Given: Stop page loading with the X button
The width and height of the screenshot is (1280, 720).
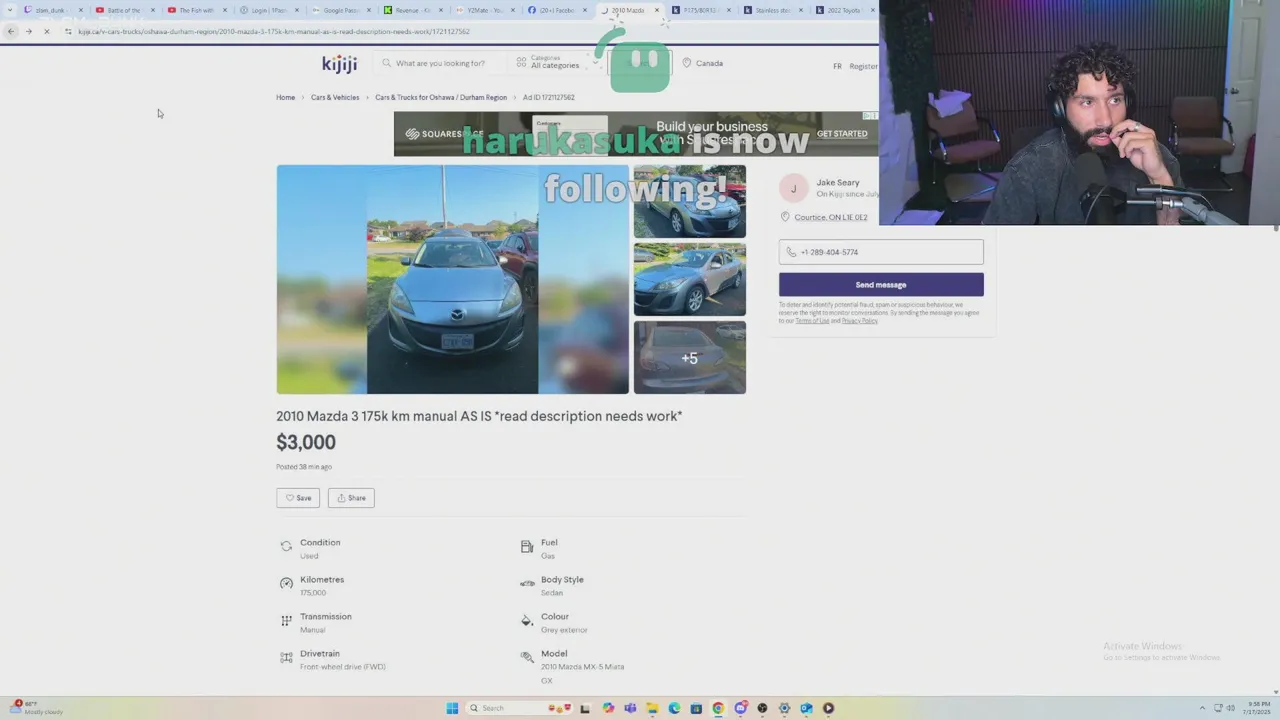Looking at the screenshot, I should [46, 31].
